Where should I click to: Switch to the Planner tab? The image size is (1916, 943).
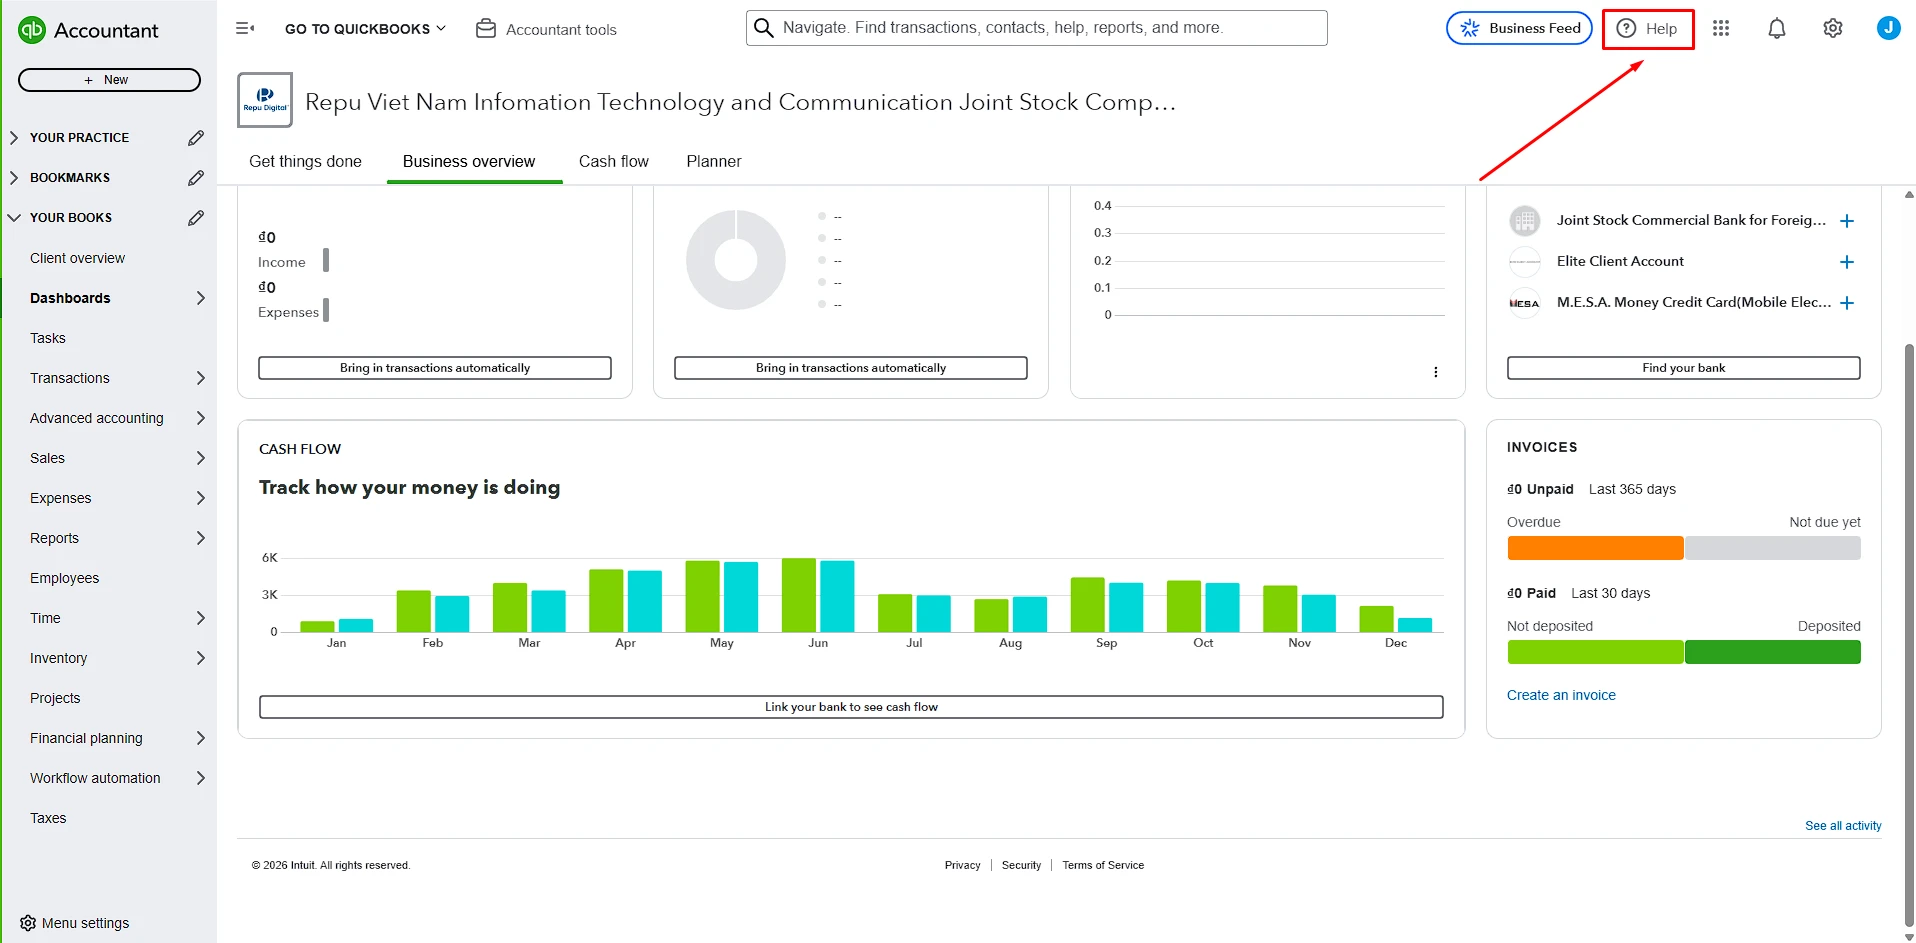[x=713, y=162]
